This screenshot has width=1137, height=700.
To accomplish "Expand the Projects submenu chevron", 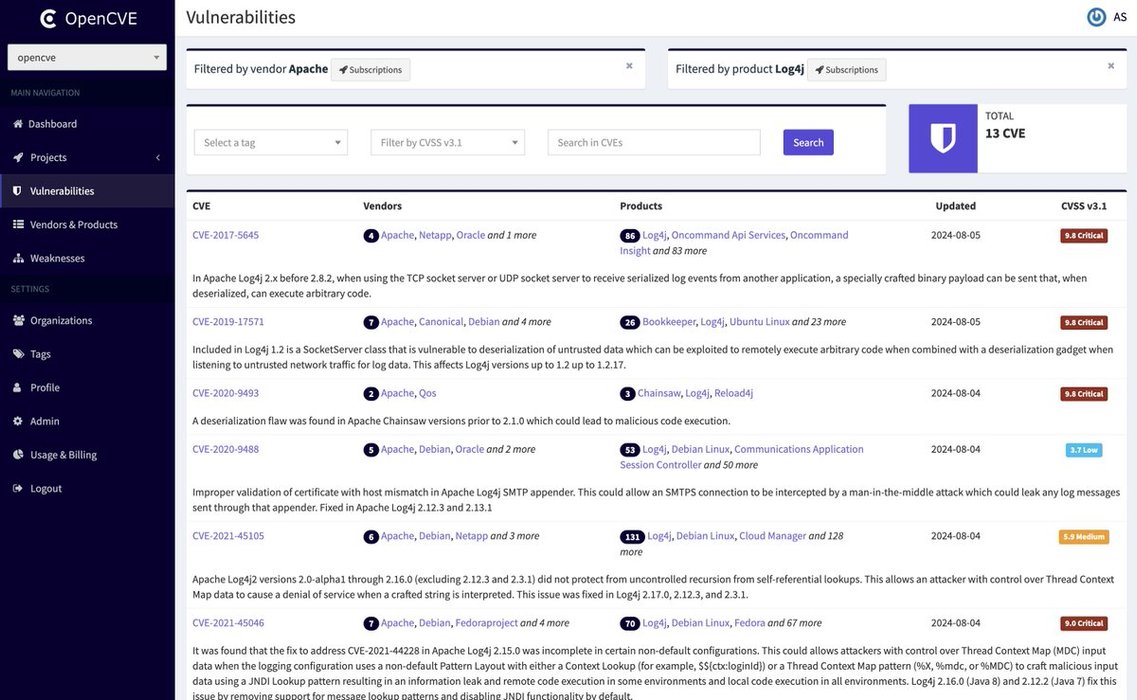I will [157, 157].
